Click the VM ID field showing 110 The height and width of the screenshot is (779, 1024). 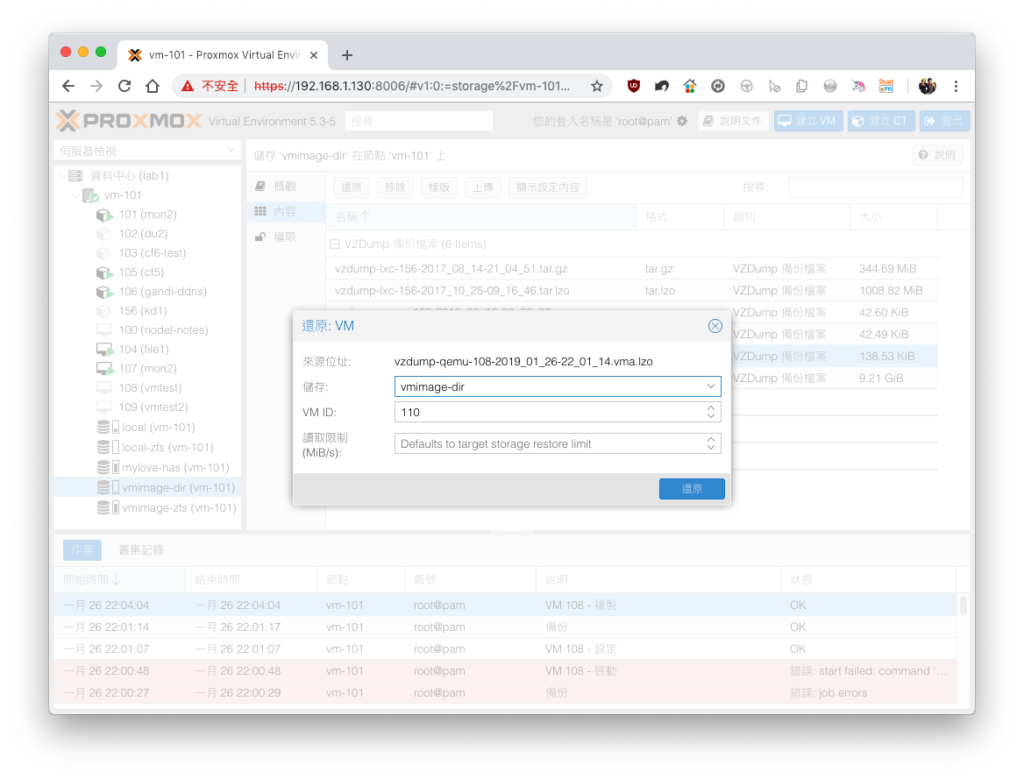coord(550,412)
